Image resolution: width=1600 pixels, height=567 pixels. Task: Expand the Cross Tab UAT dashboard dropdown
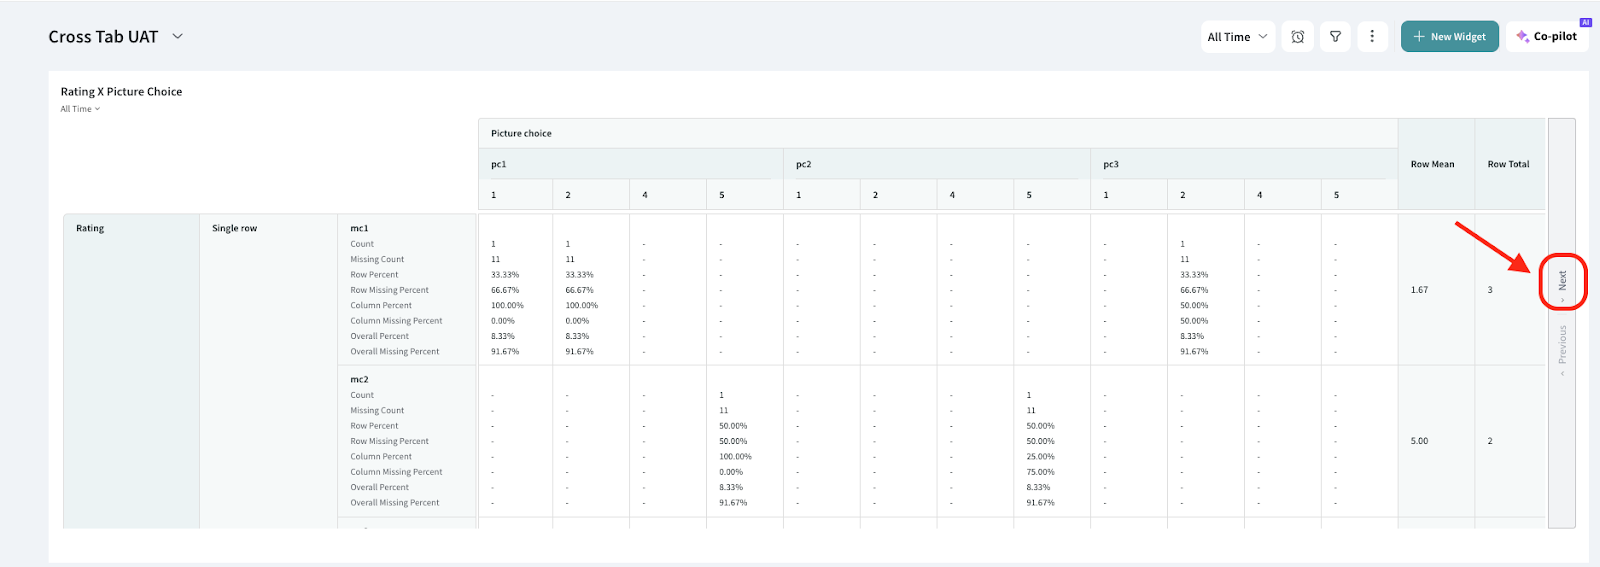click(178, 36)
